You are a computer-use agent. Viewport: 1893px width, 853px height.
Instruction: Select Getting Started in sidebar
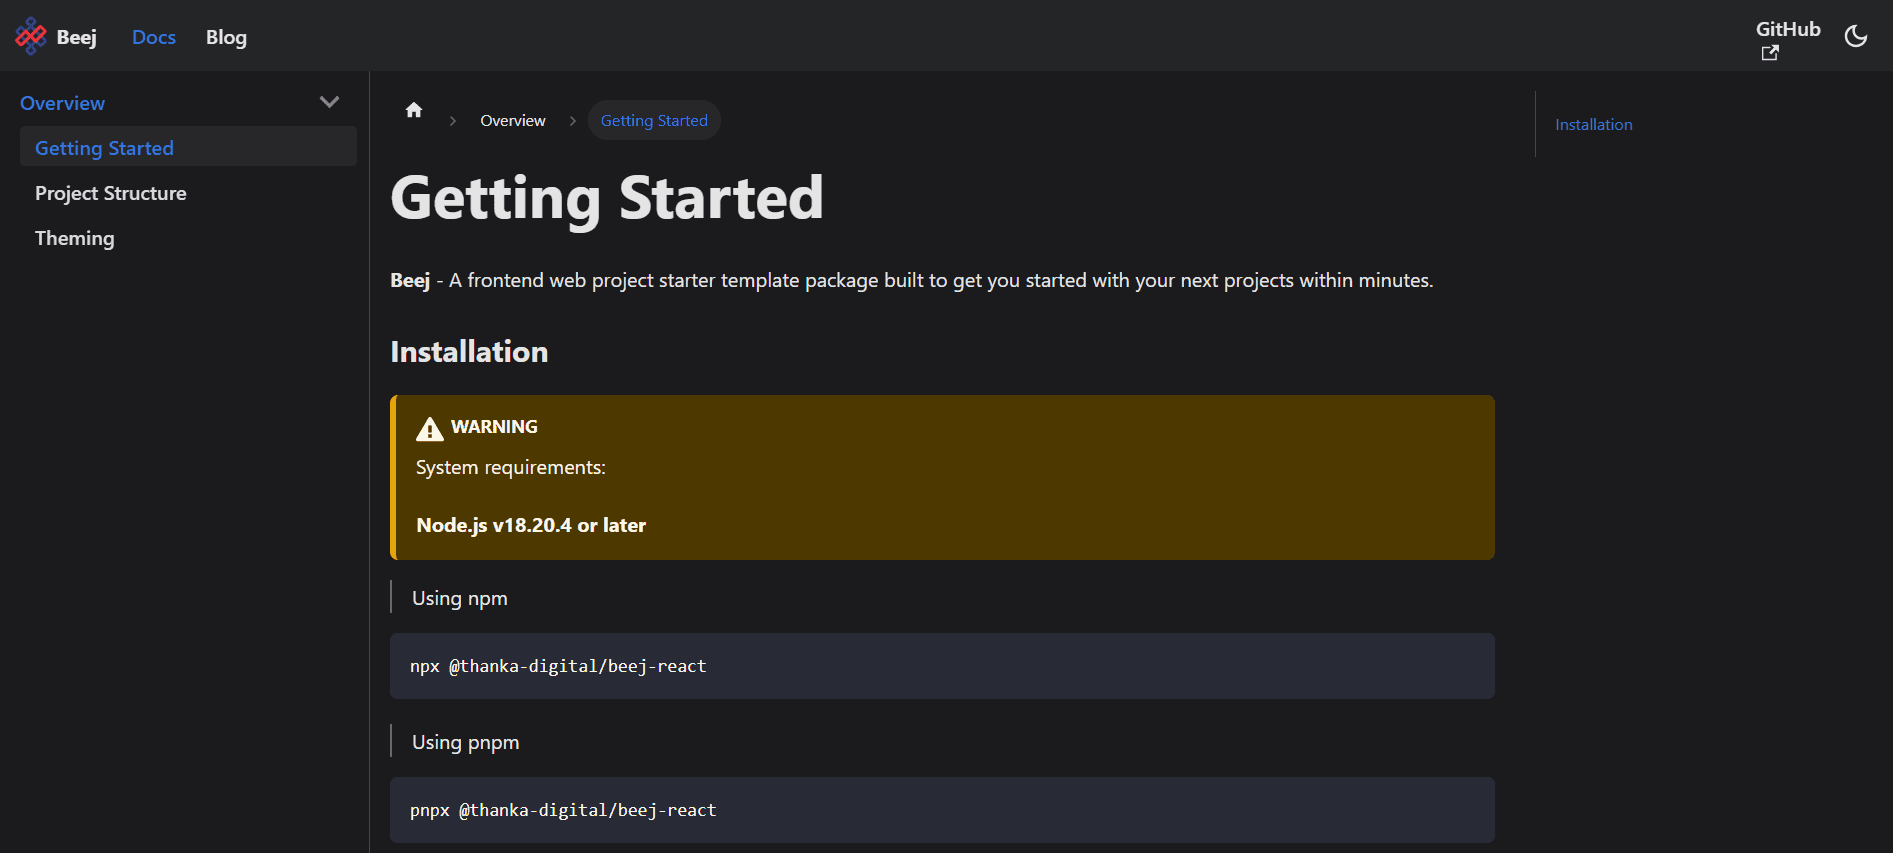pos(188,147)
